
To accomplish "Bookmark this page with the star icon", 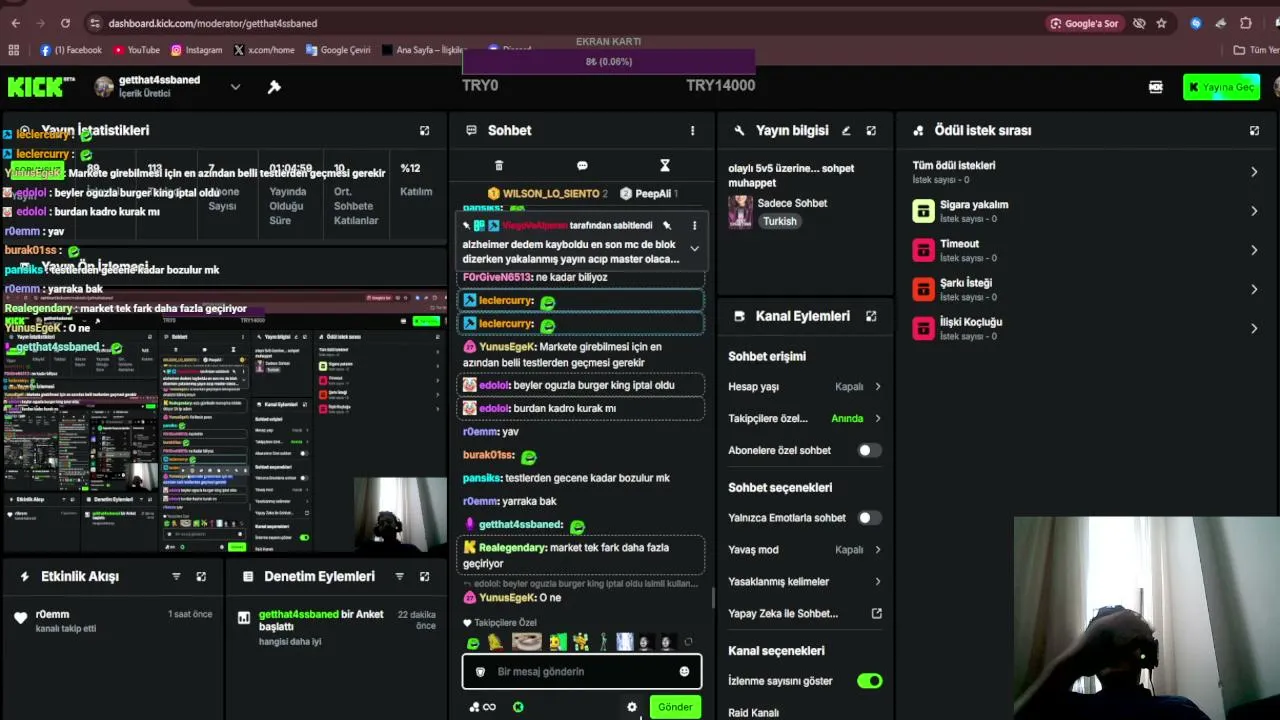I will pos(1161,23).
